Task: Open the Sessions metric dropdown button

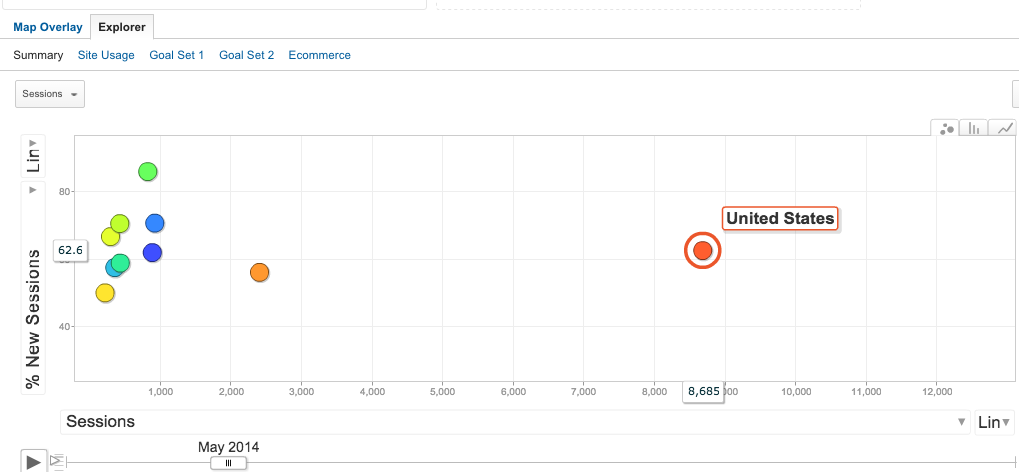Action: tap(50, 94)
